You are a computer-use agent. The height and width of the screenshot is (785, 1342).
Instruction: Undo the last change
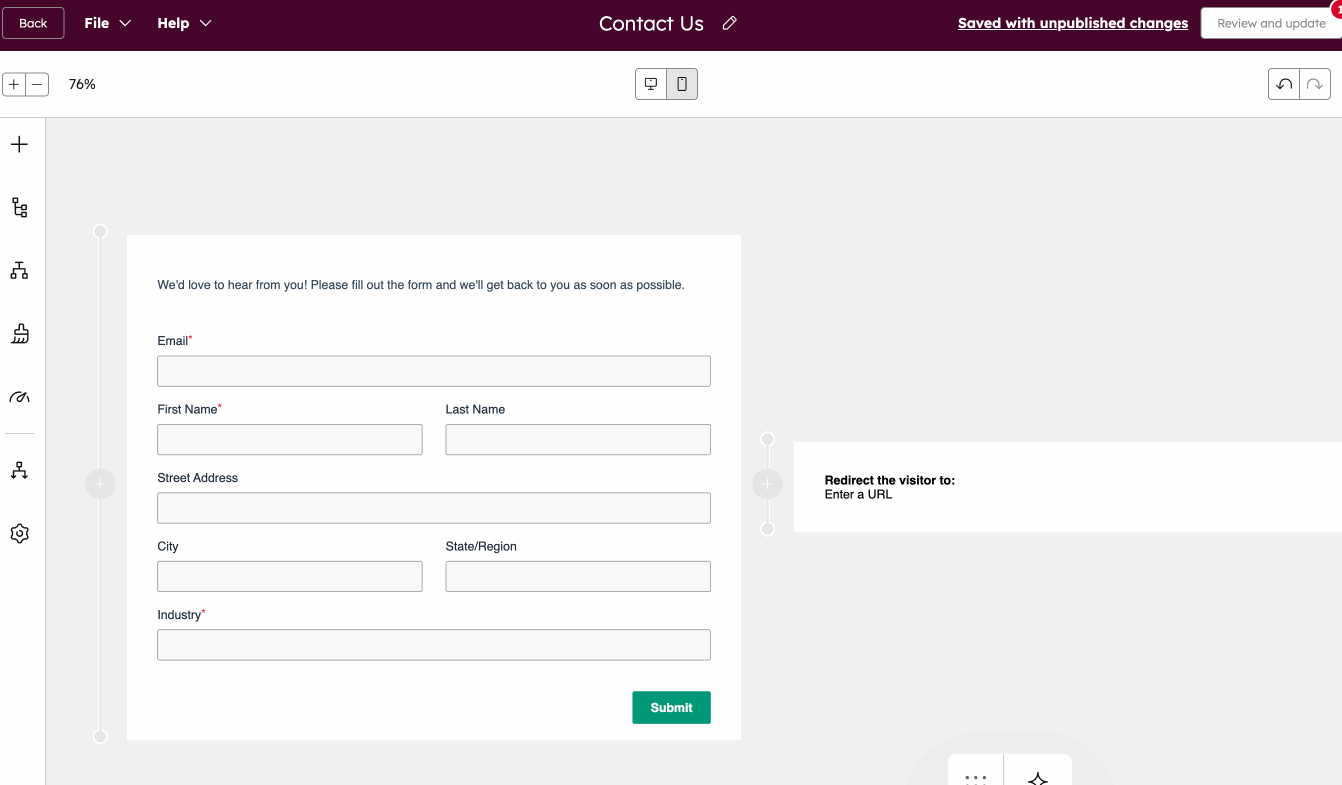point(1283,84)
